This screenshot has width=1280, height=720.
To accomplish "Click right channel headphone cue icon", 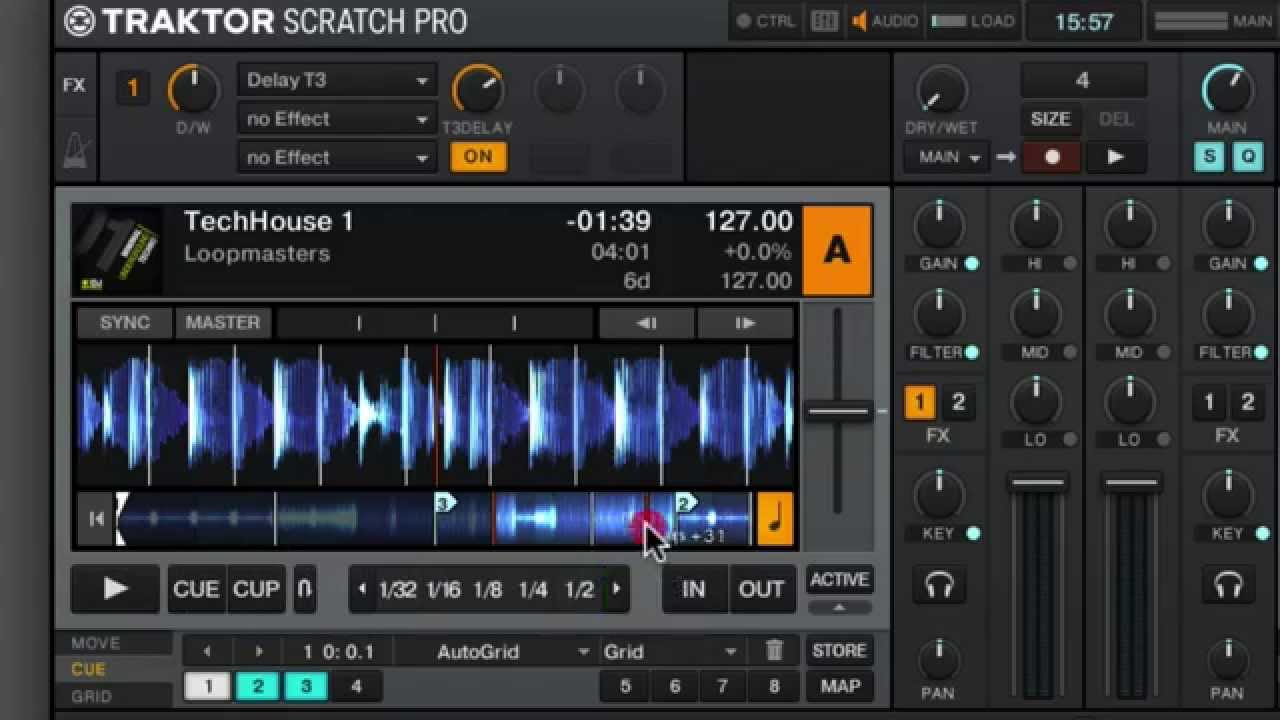I will click(x=1227, y=586).
